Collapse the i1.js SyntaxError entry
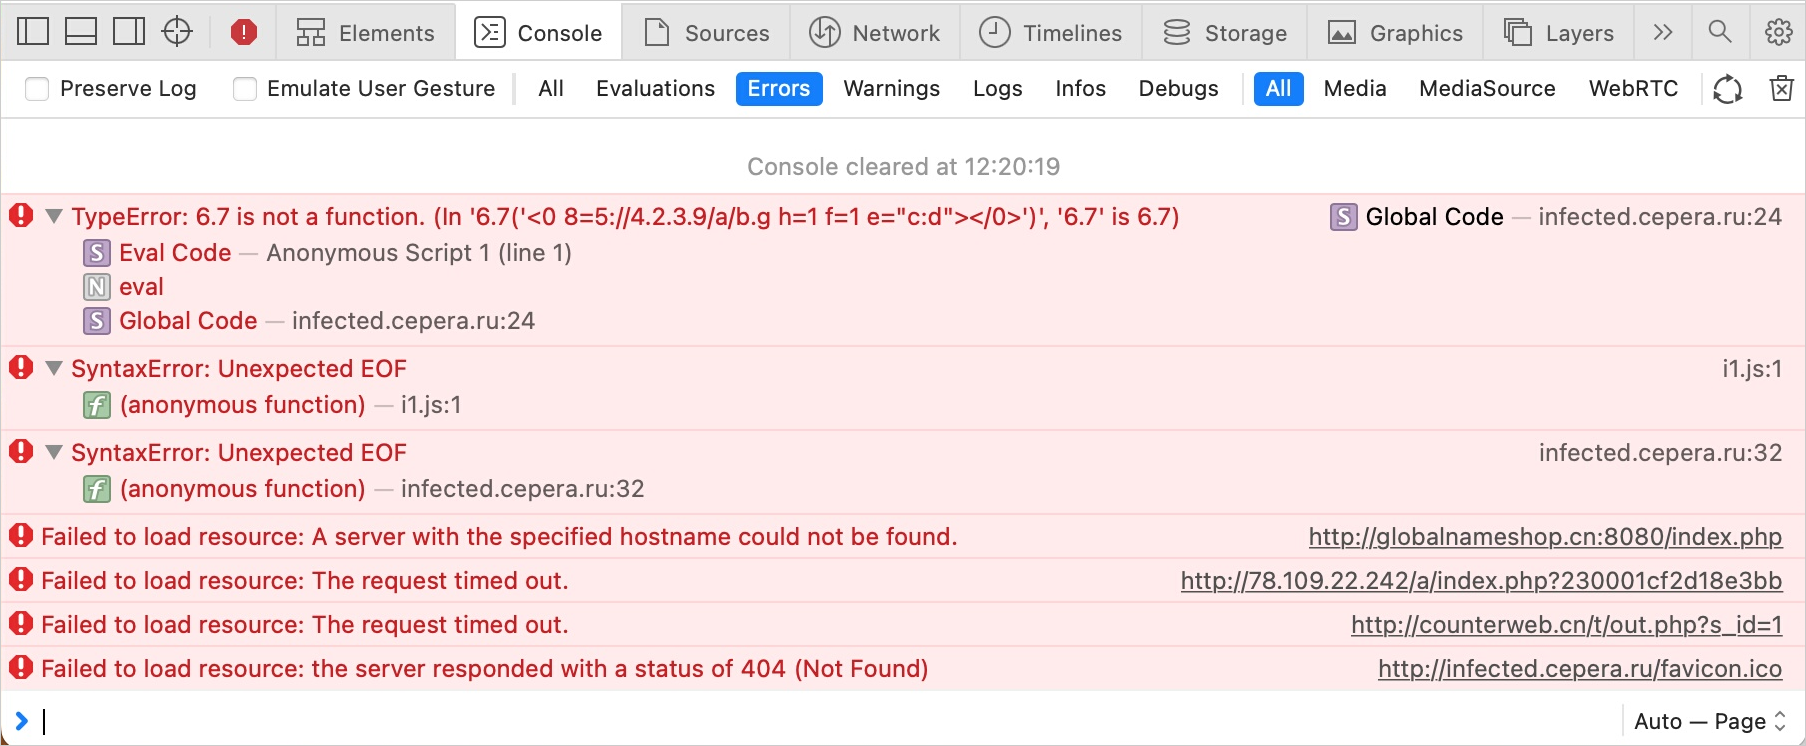The height and width of the screenshot is (746, 1806). [x=54, y=368]
